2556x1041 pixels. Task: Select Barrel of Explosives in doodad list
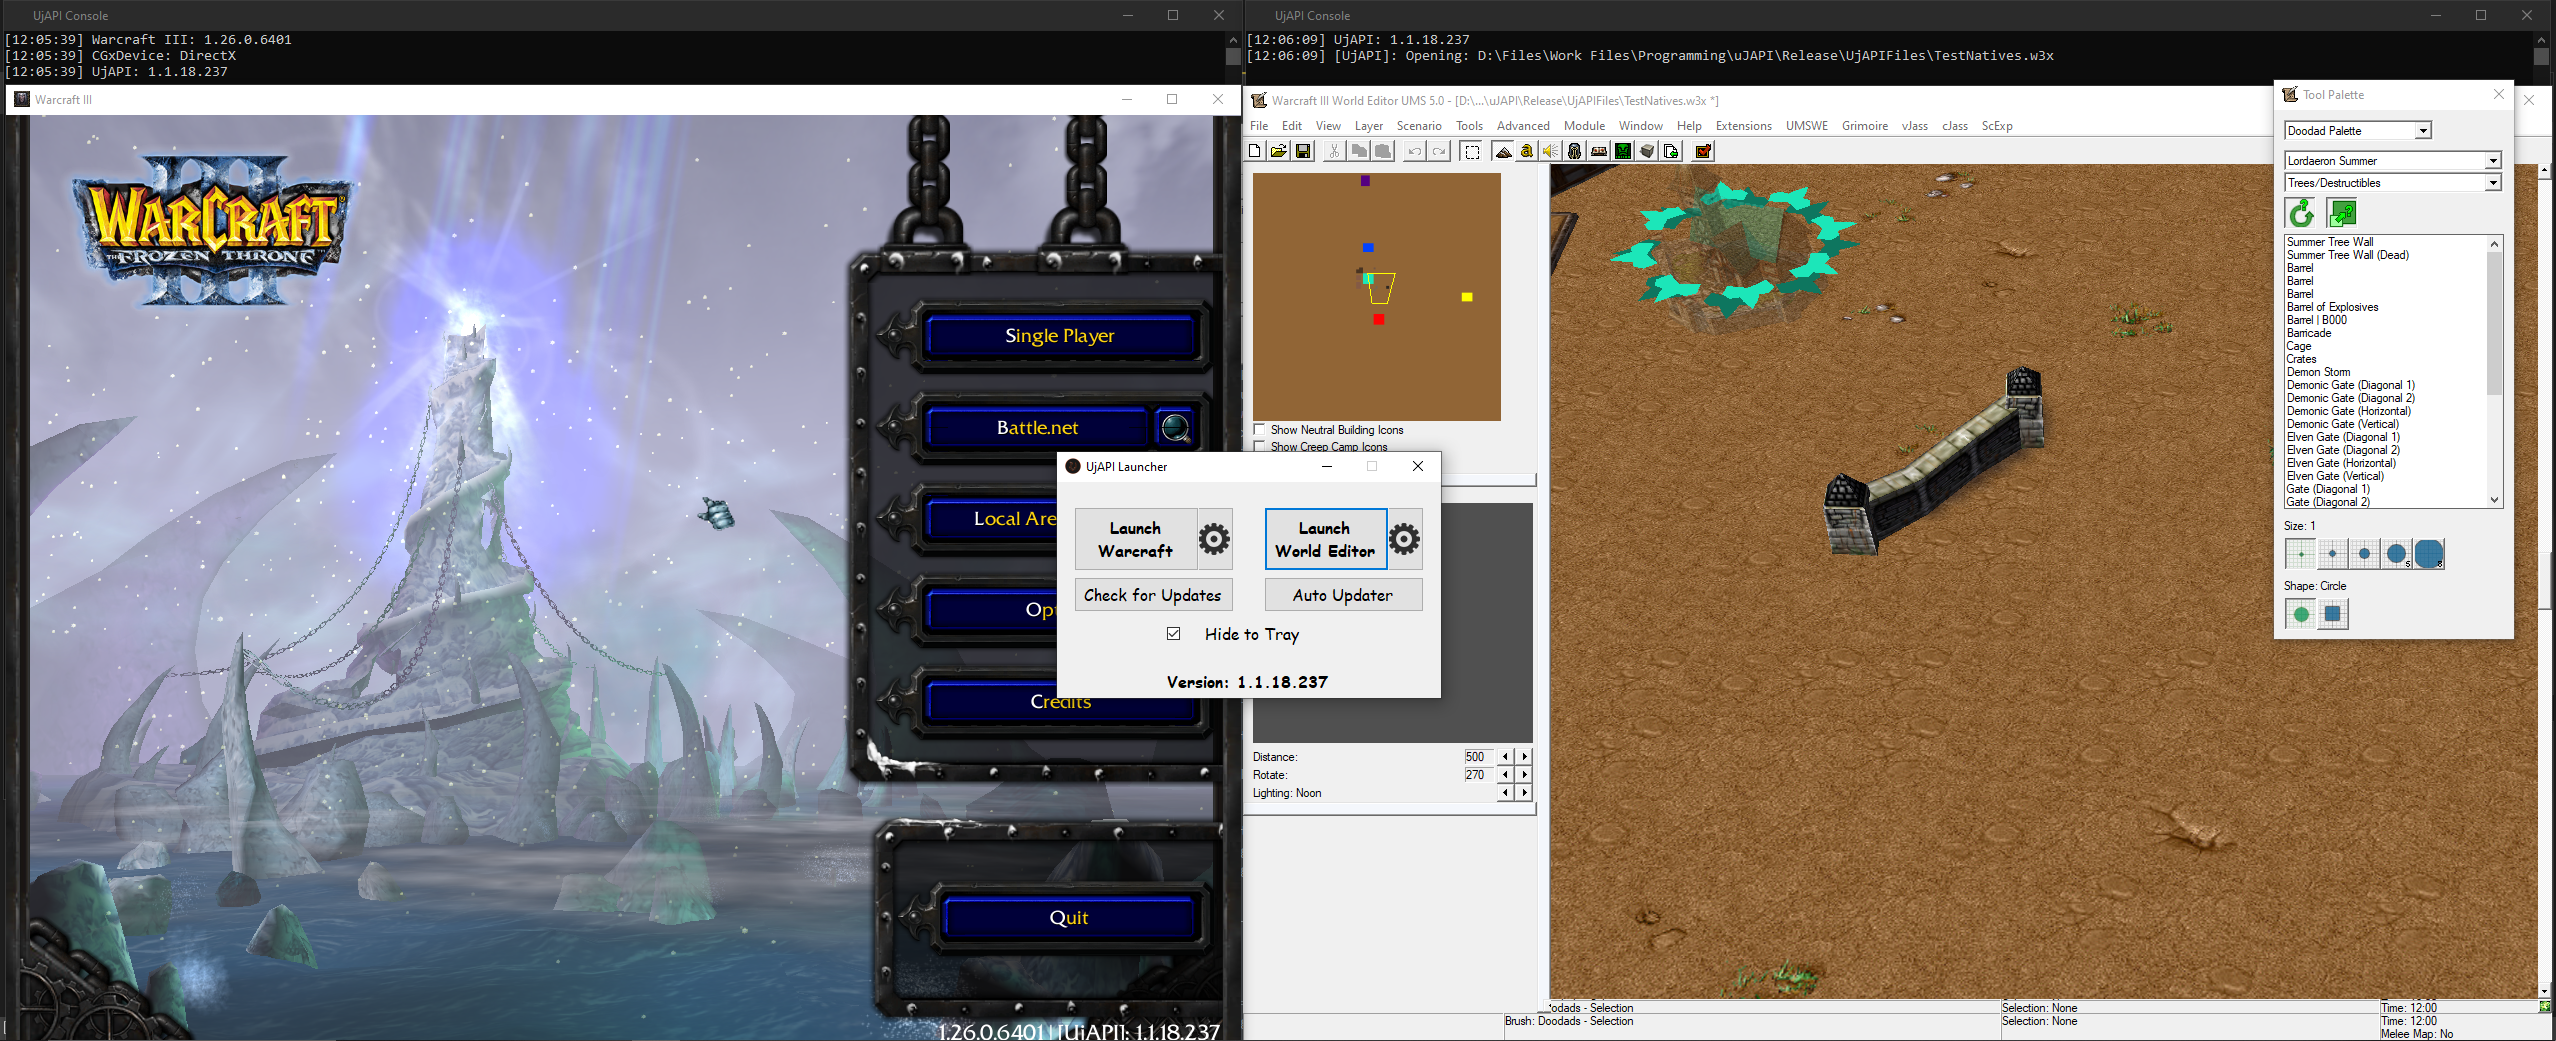[2332, 307]
